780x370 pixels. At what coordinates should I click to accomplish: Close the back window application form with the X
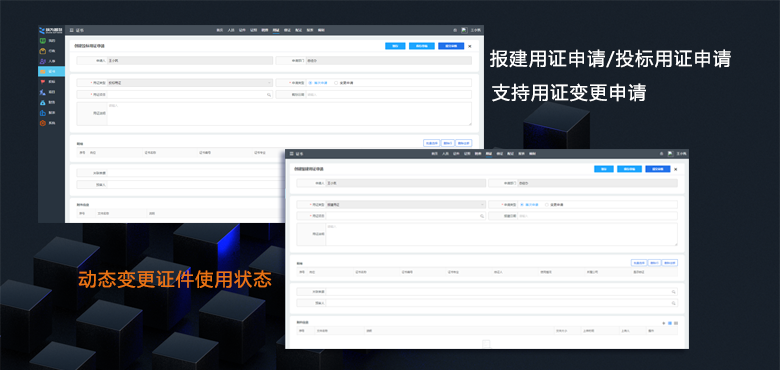pos(470,46)
